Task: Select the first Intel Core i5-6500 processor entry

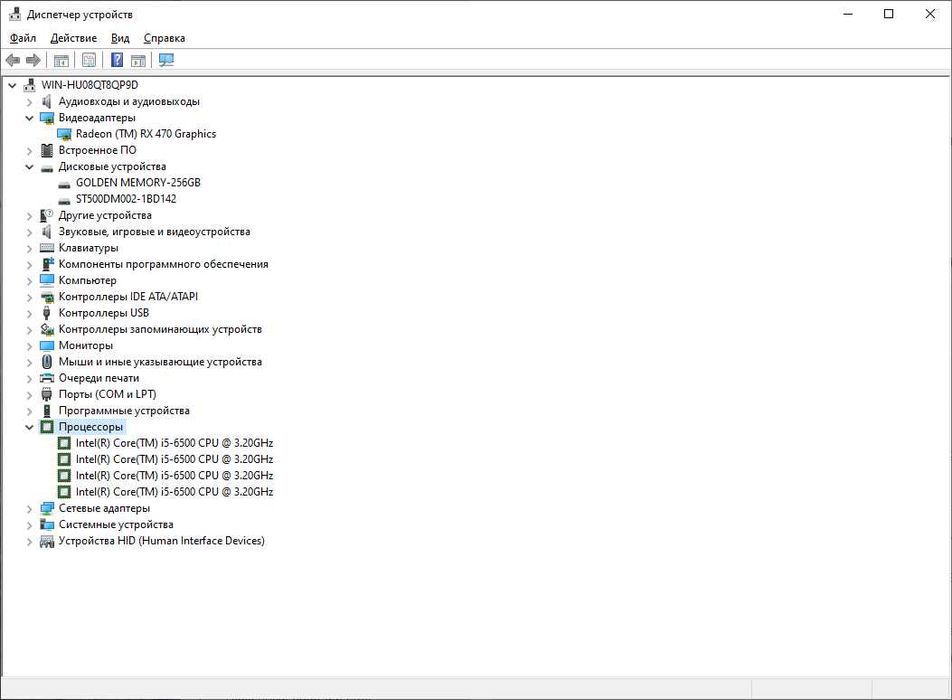Action: tap(174, 443)
